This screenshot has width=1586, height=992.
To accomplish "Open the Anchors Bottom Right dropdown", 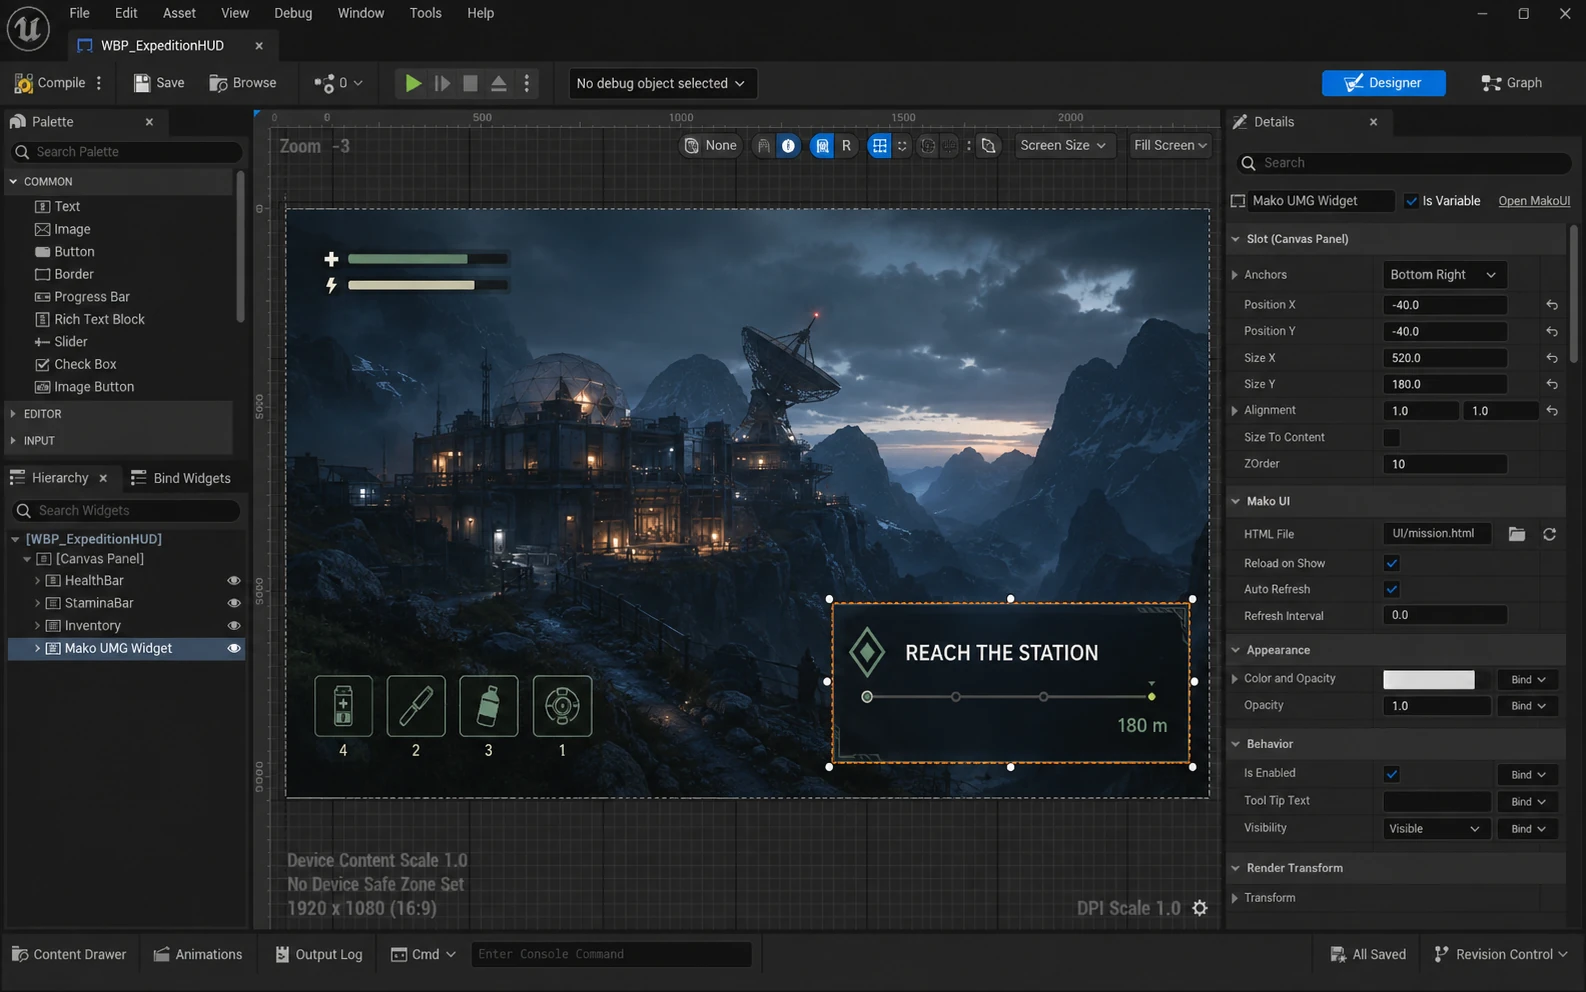I will (1444, 275).
